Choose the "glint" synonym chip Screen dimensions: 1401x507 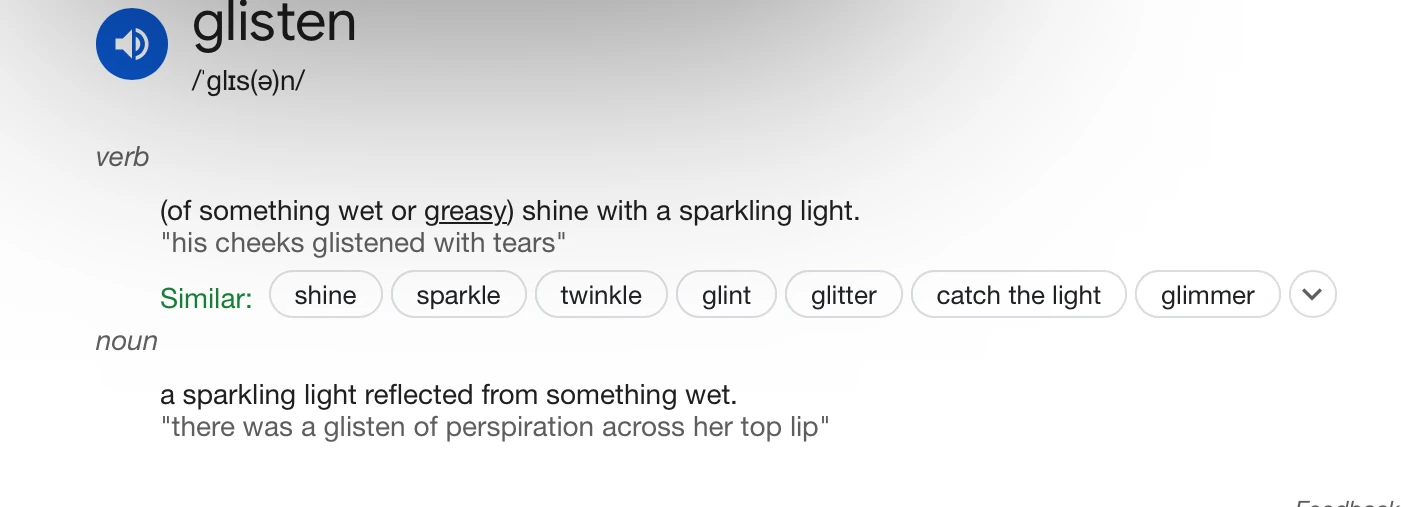coord(726,296)
